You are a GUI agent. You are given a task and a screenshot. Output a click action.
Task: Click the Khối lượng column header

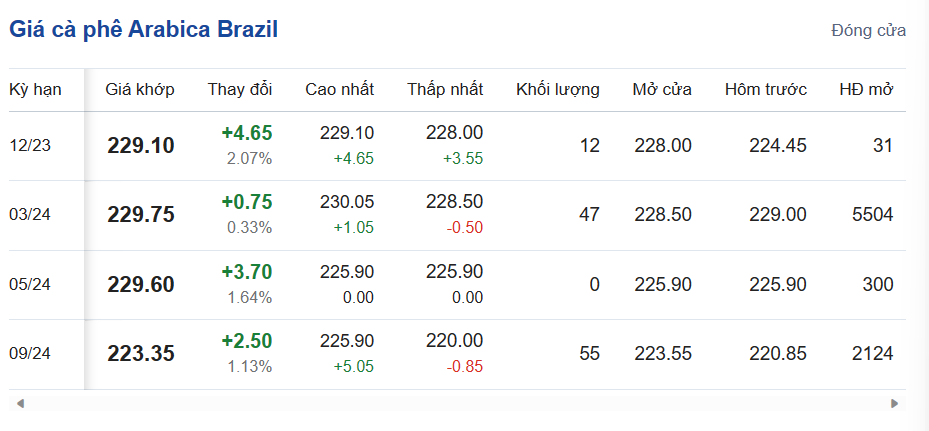click(x=558, y=89)
